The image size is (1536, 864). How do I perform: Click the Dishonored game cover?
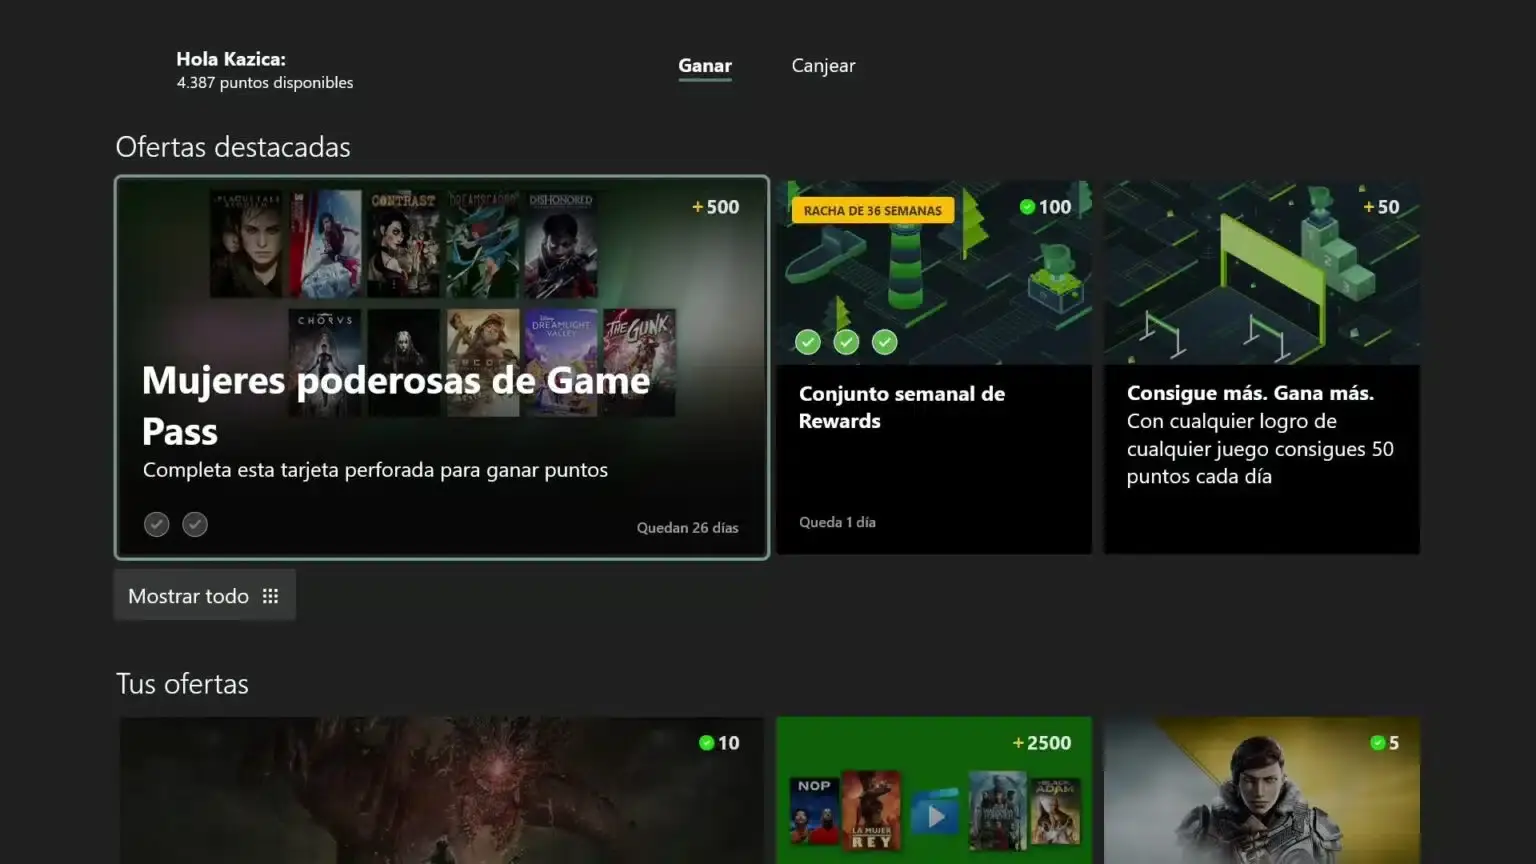point(561,244)
